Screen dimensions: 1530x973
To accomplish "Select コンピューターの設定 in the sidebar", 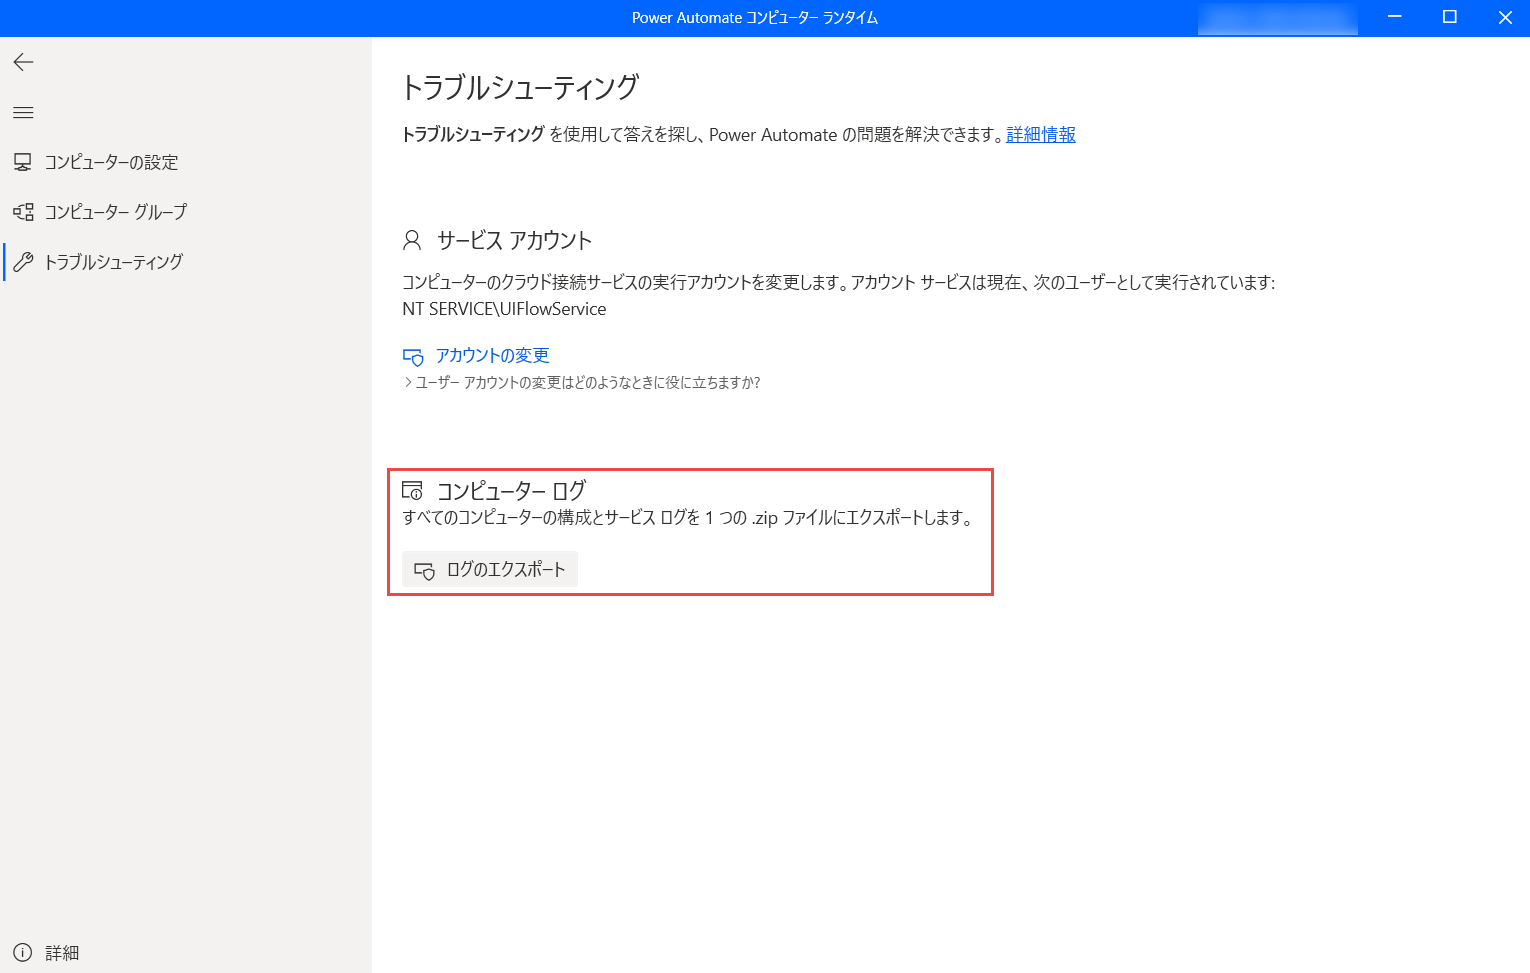I will click(x=112, y=162).
